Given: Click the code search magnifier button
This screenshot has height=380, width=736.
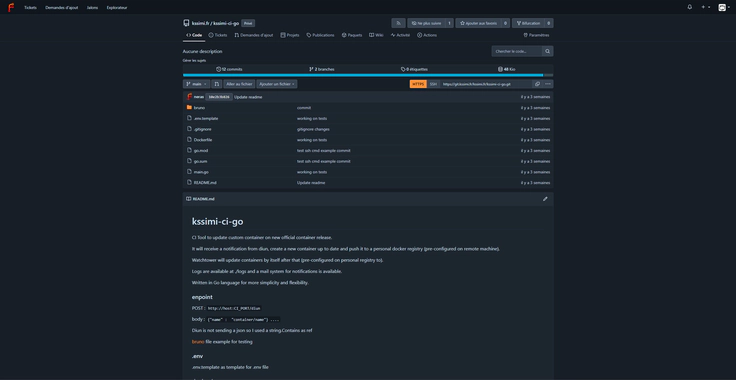Looking at the screenshot, I should coord(548,51).
